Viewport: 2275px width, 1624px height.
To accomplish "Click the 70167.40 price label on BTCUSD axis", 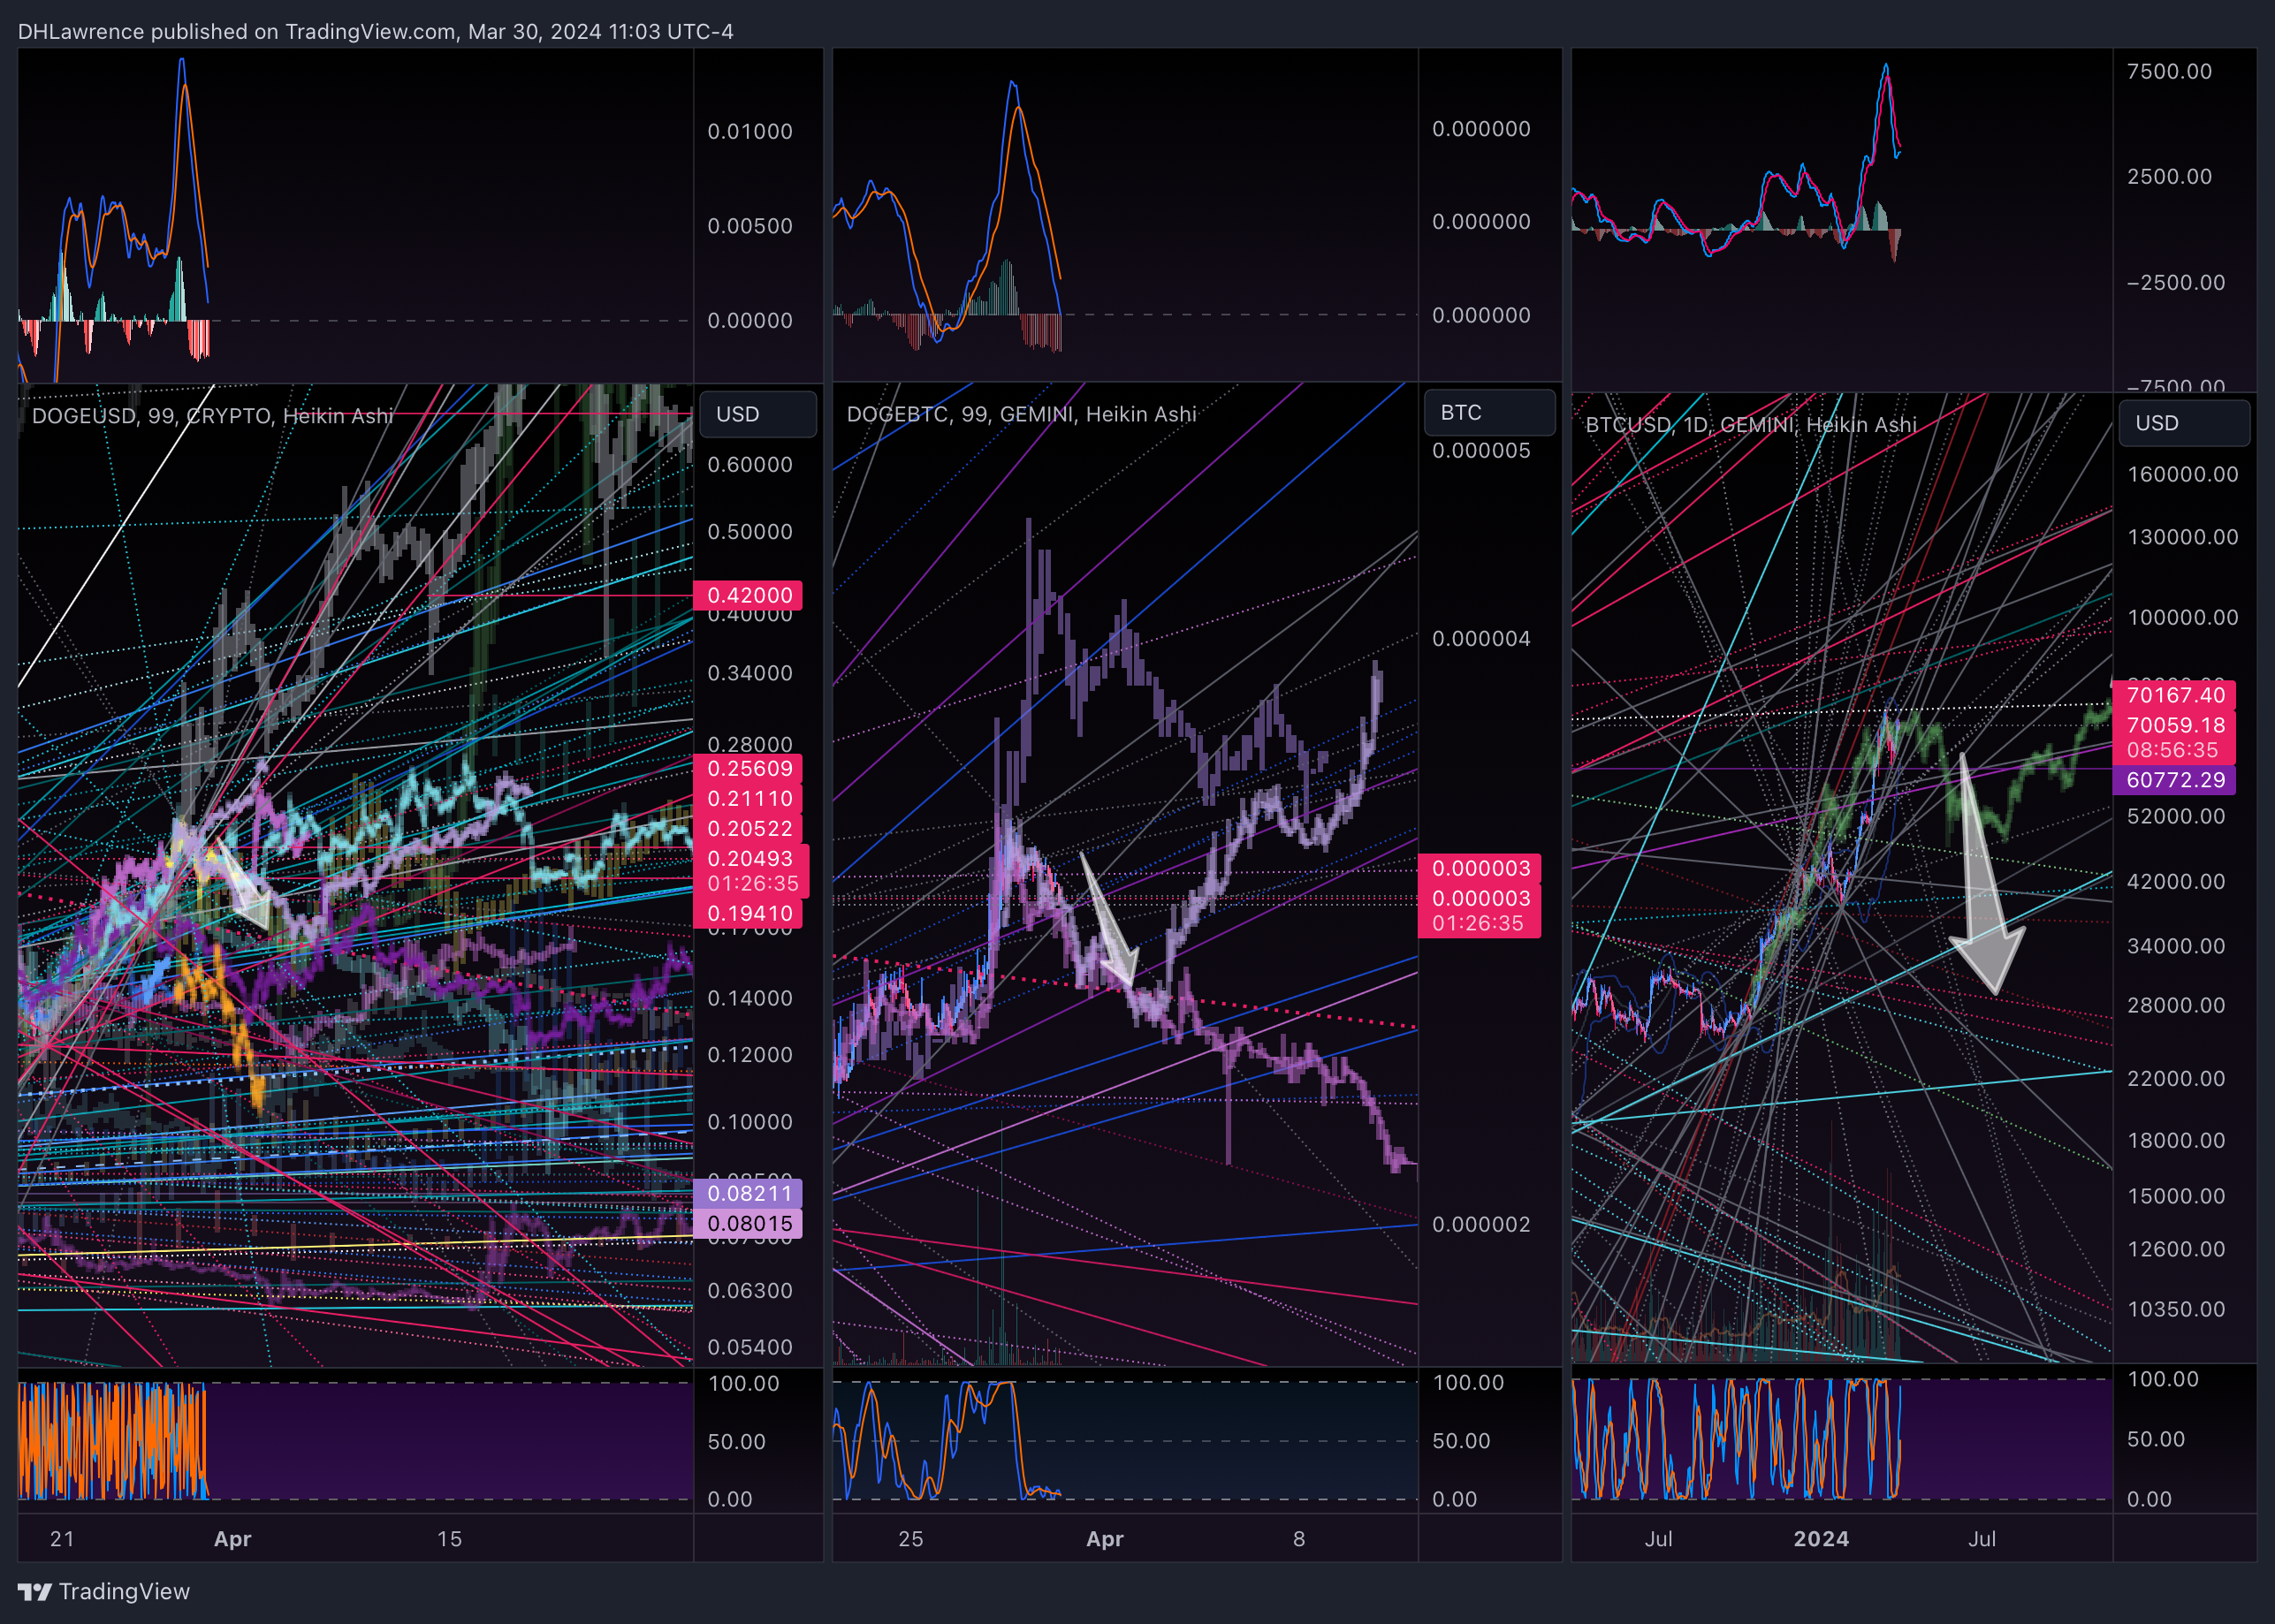I will tap(2174, 695).
